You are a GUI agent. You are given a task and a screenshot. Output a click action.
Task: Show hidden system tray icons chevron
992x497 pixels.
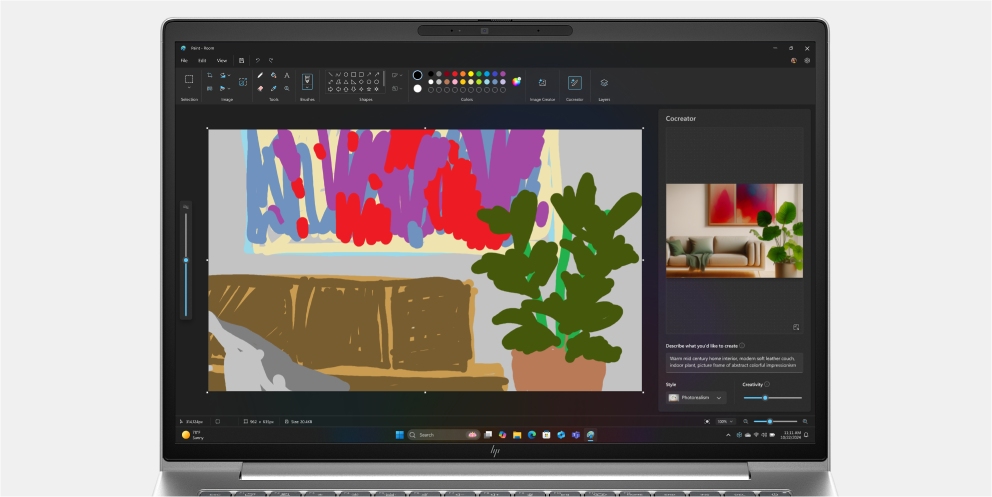tap(728, 435)
